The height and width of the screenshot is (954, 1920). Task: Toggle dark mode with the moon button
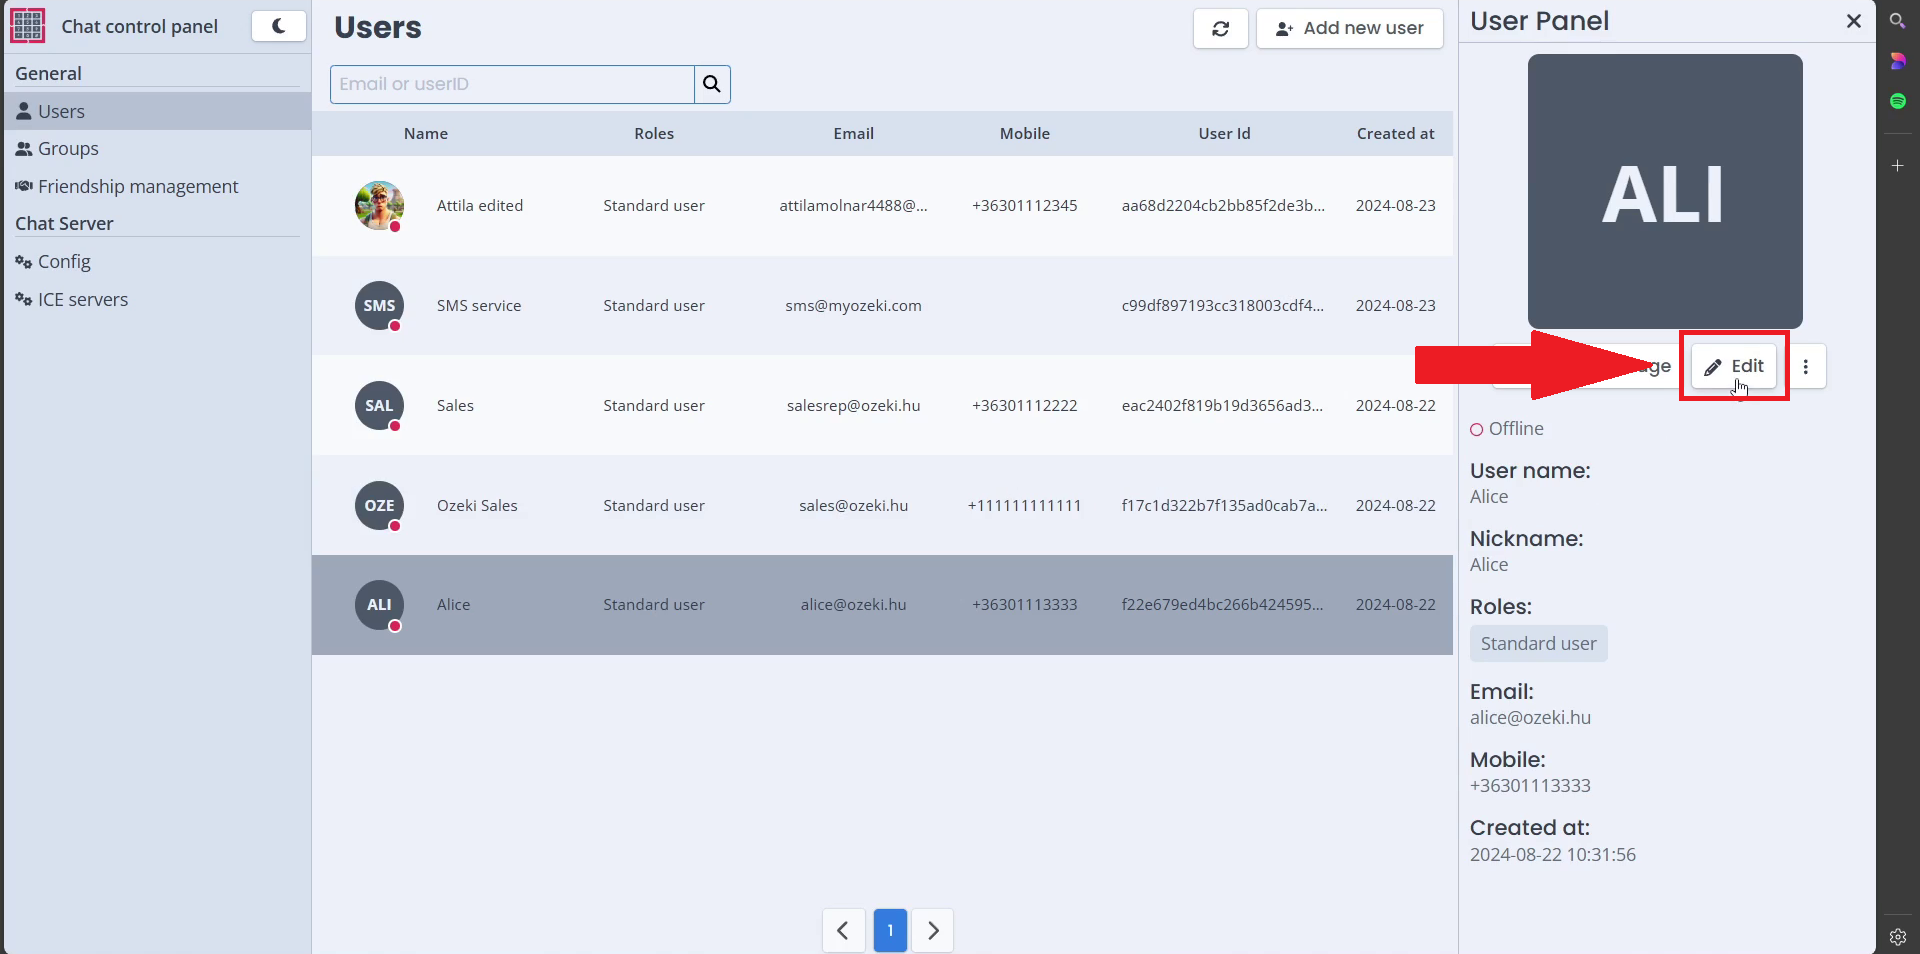point(278,26)
